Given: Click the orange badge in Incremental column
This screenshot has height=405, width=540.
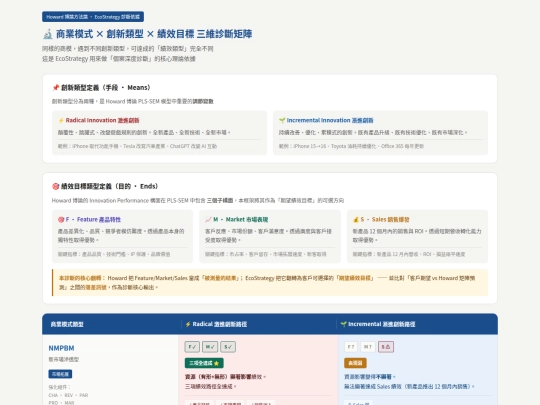Looking at the screenshot, I should click(x=355, y=363).
